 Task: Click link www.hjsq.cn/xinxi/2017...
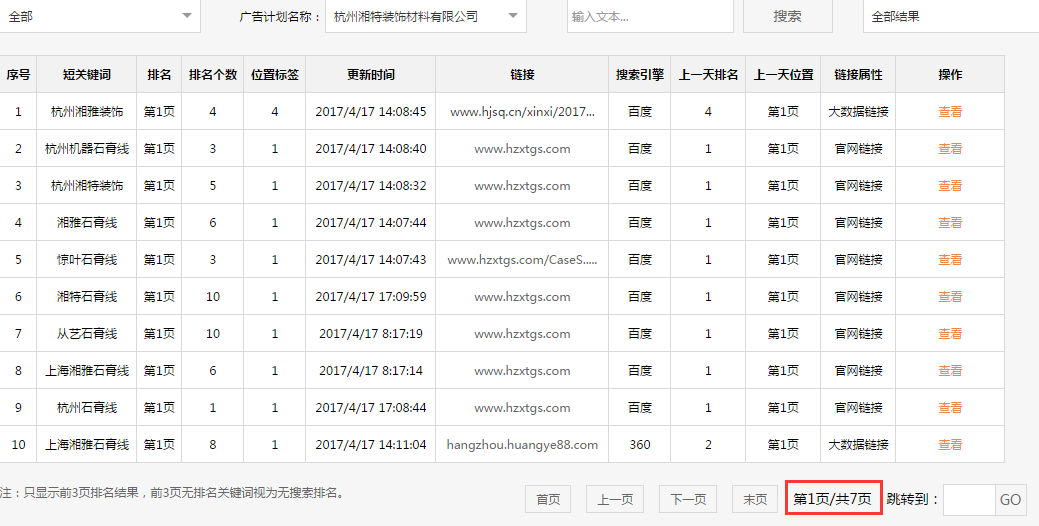tap(522, 112)
